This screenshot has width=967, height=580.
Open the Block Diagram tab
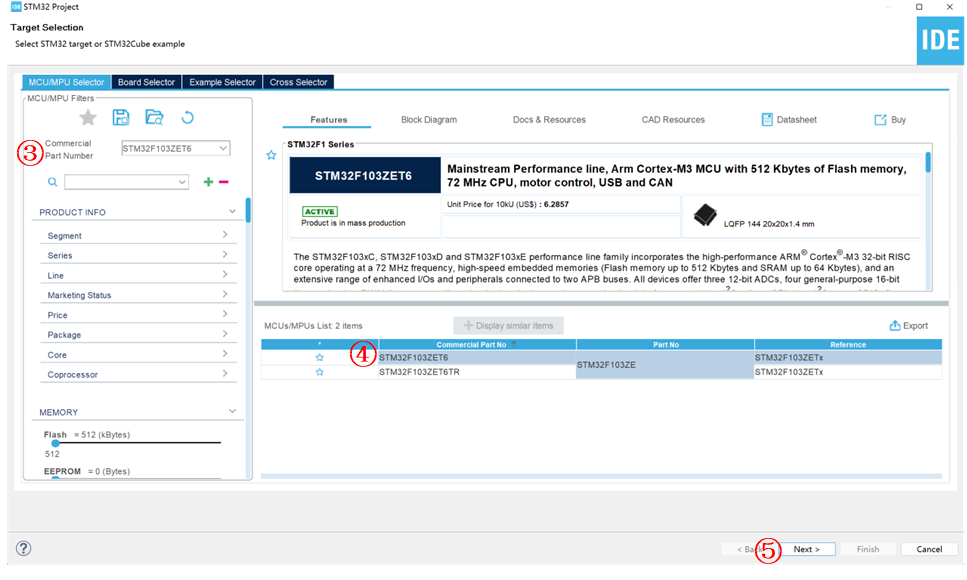[x=428, y=120]
